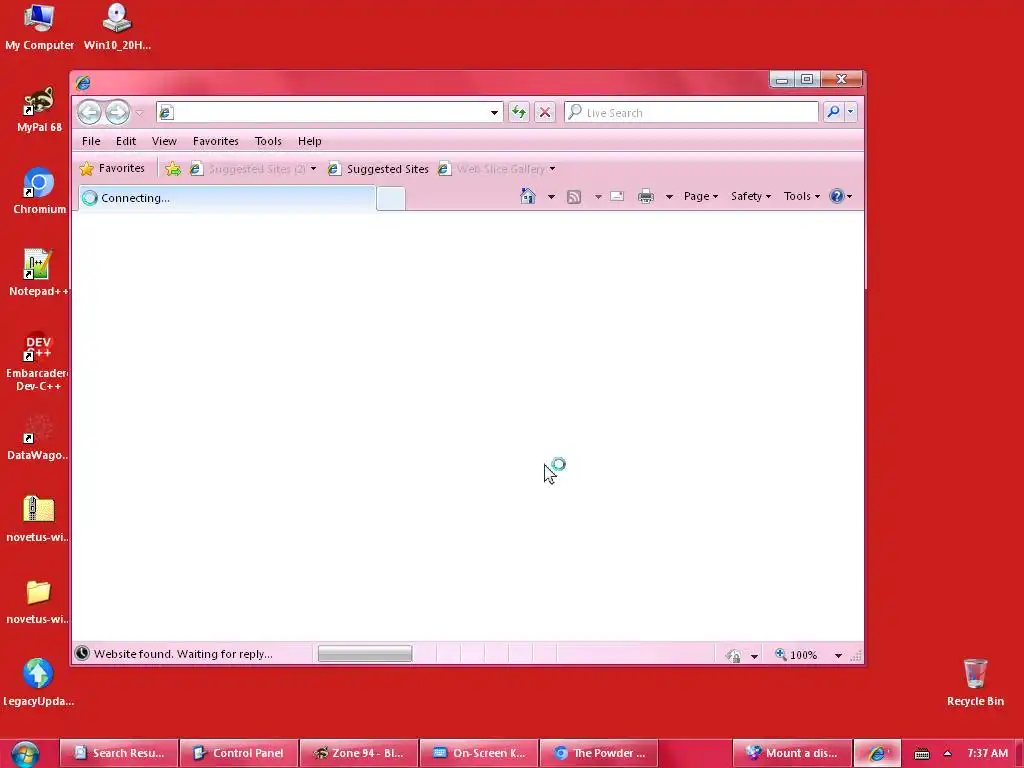Viewport: 1024px width, 768px height.
Task: Select the MyPal 68 desktop shortcut
Action: [x=39, y=110]
